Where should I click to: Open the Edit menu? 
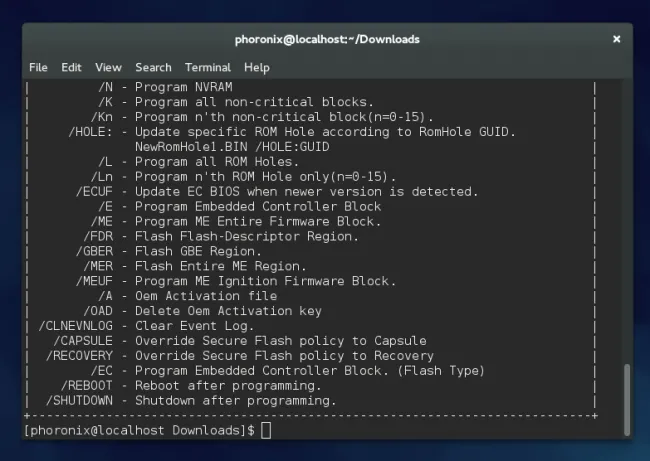tap(71, 67)
